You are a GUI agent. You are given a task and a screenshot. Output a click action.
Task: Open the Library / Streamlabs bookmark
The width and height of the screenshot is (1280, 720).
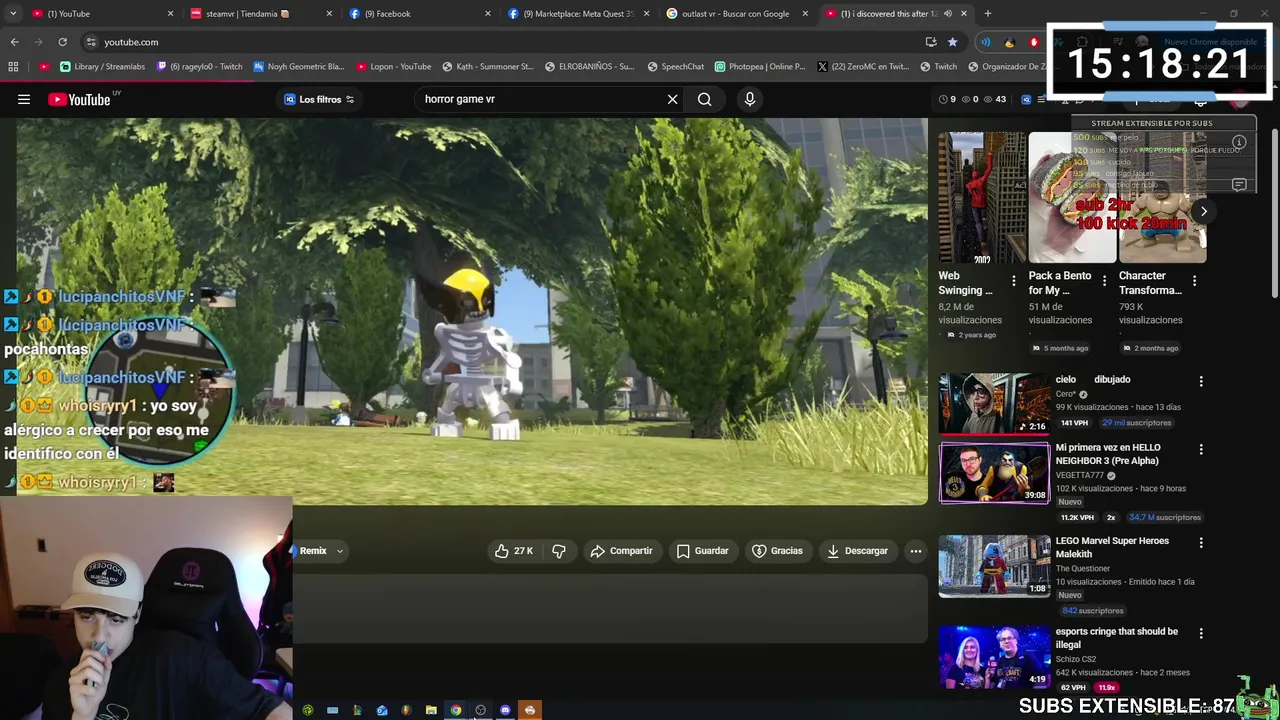(103, 67)
